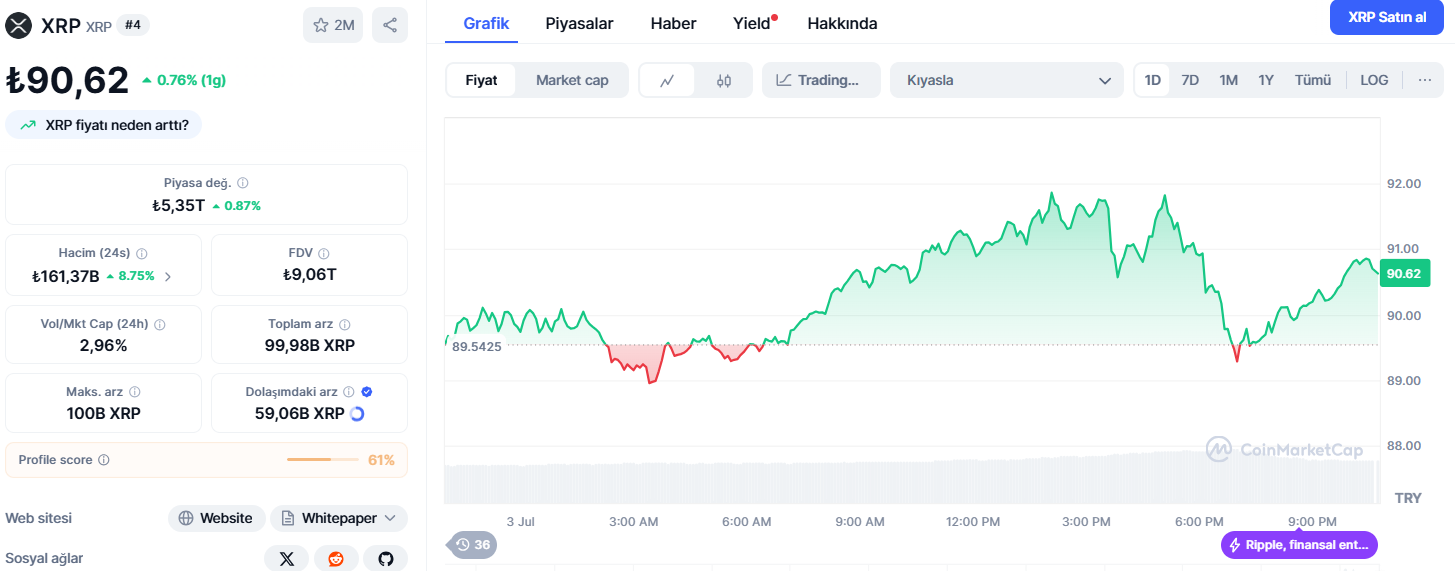Click the 89.5425 opening price label

[476, 346]
